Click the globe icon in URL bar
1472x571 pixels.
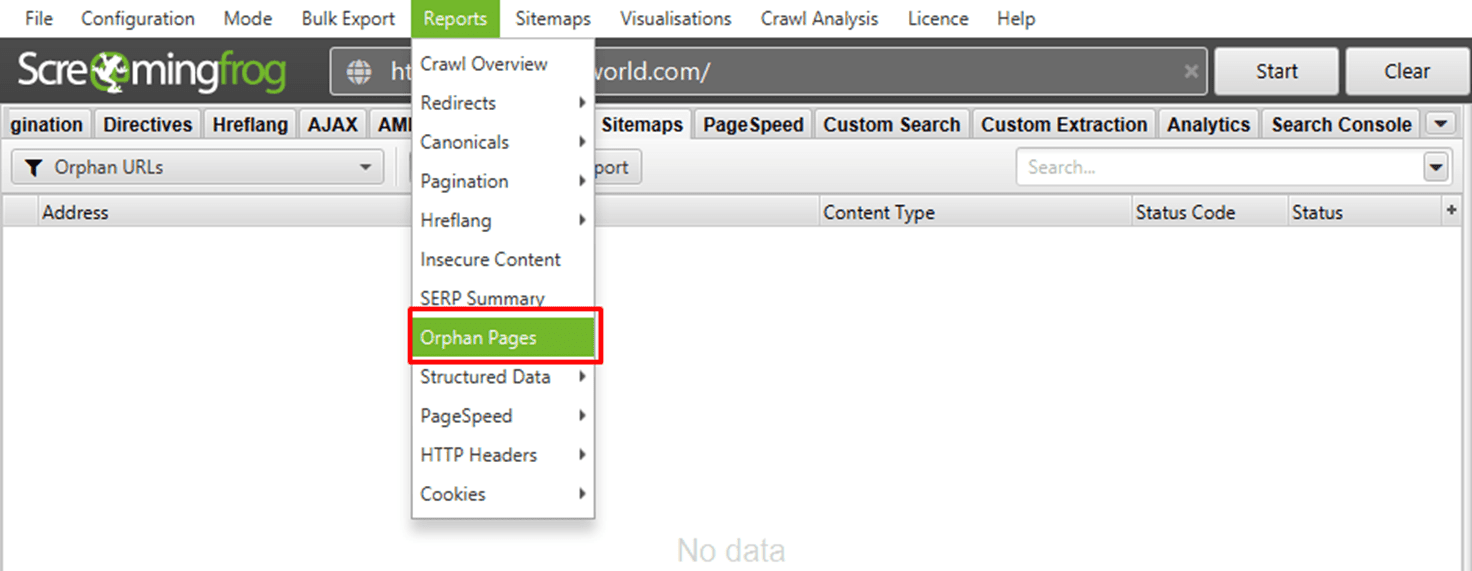pyautogui.click(x=358, y=72)
